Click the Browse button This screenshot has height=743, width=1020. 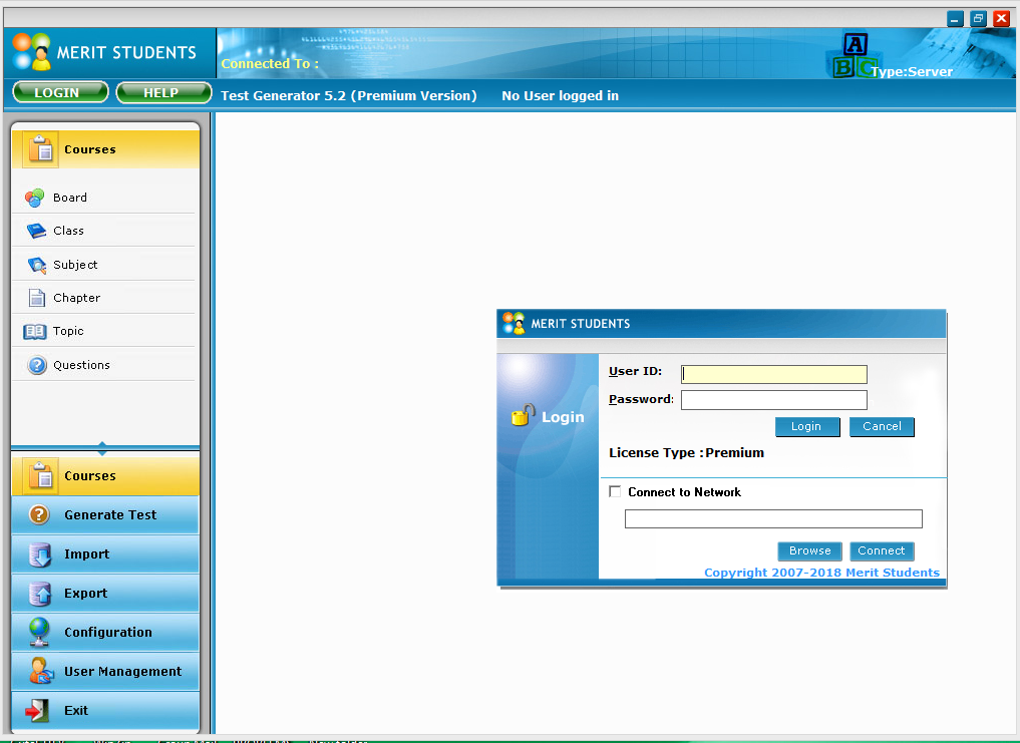[810, 551]
